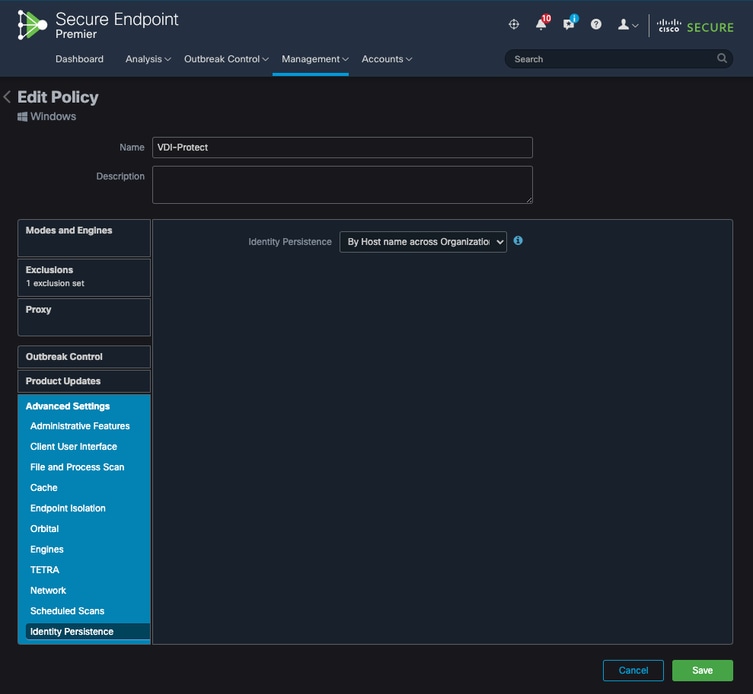Cancel the policy edit
This screenshot has width=753, height=694.
[633, 670]
